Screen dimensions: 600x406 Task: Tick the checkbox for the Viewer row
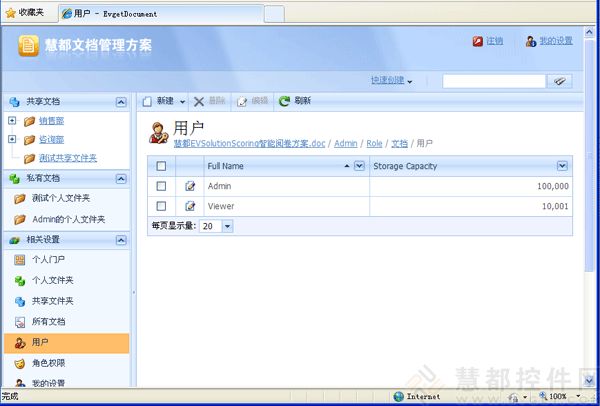click(x=161, y=206)
